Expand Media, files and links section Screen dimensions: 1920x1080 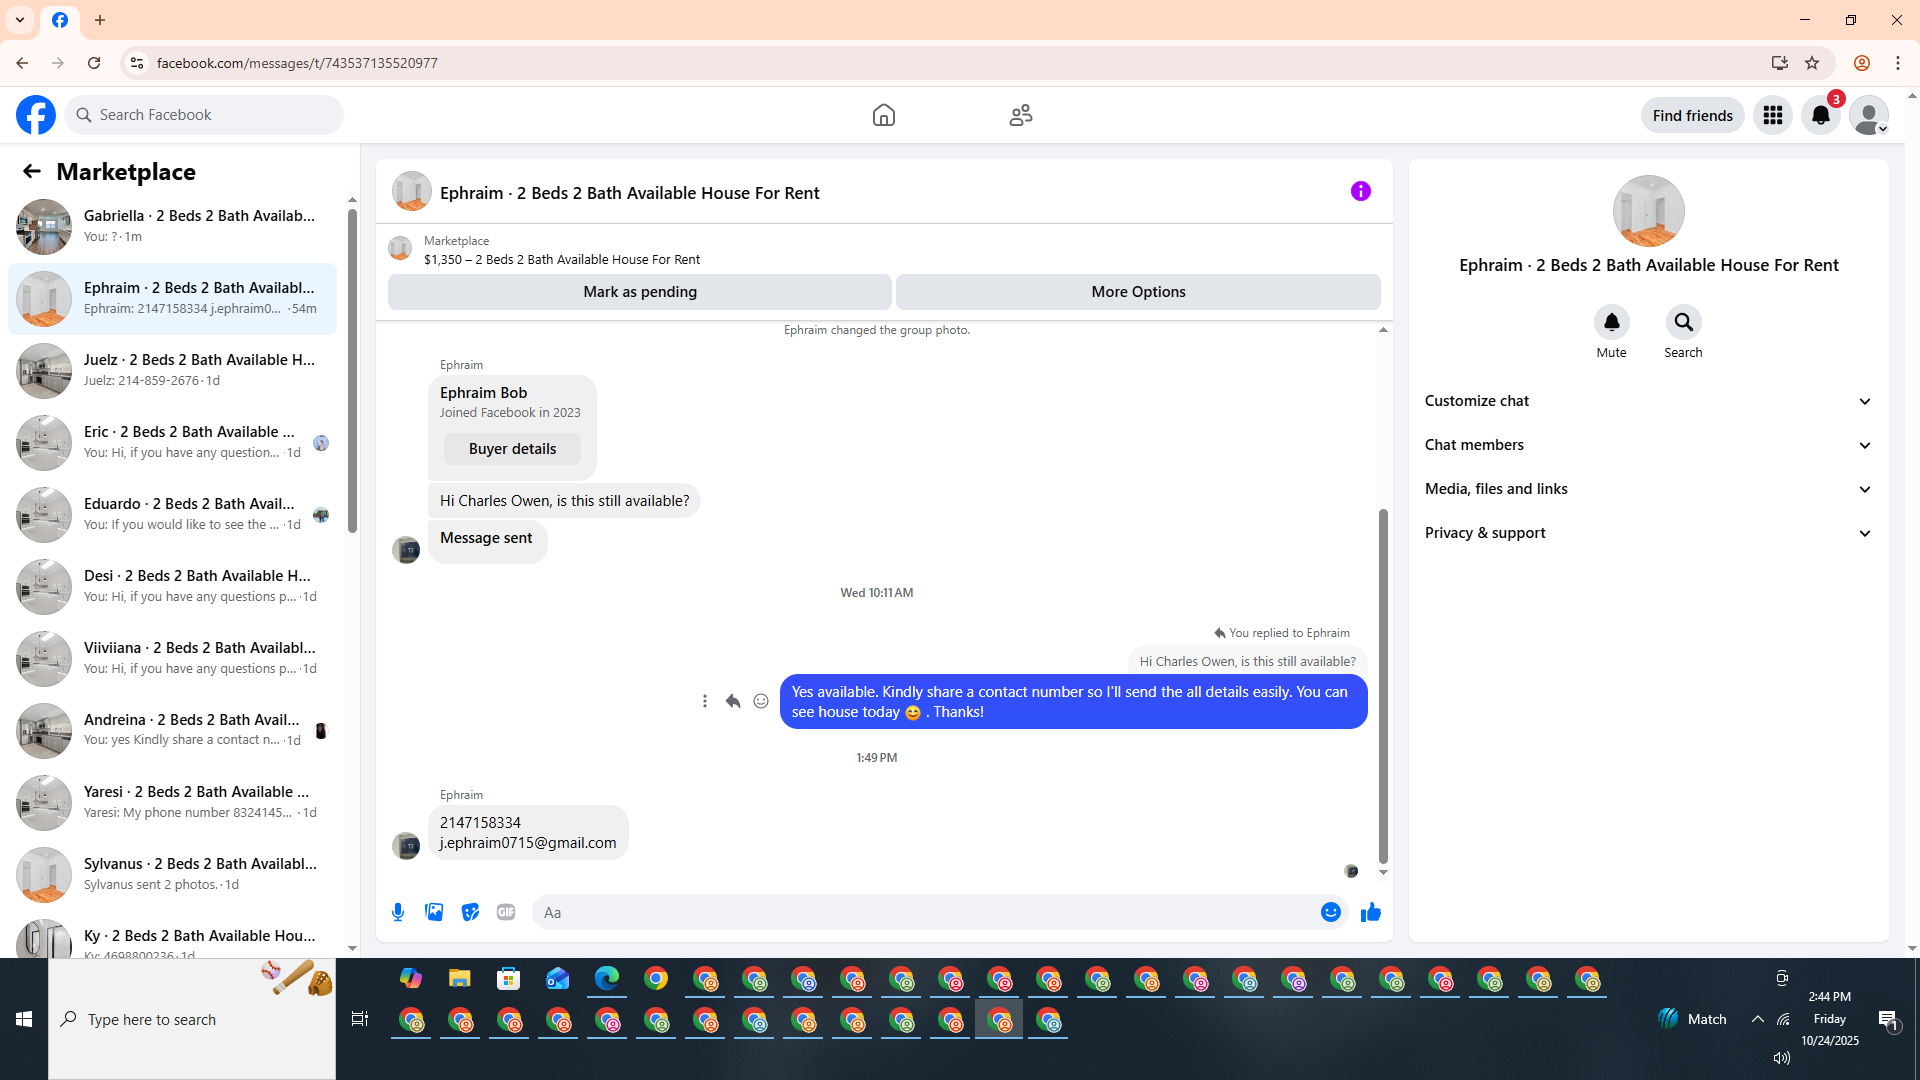click(1648, 489)
